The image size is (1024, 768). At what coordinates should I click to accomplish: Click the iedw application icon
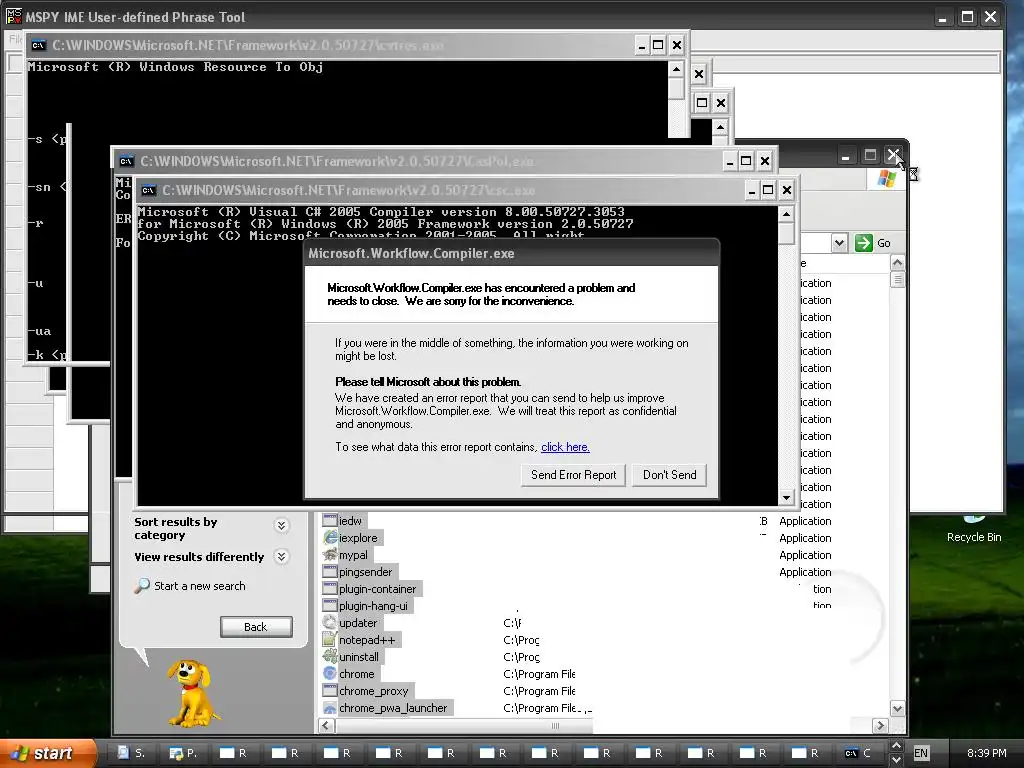330,520
